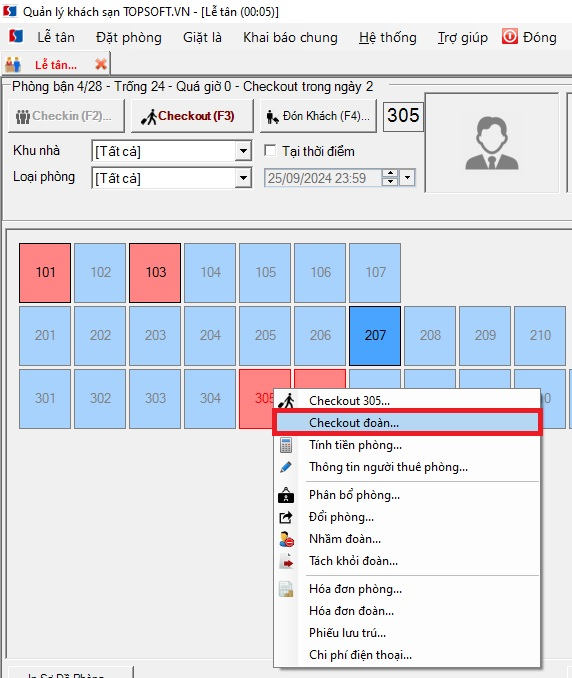Select room 203 tile
572x678 pixels.
pyautogui.click(x=155, y=336)
